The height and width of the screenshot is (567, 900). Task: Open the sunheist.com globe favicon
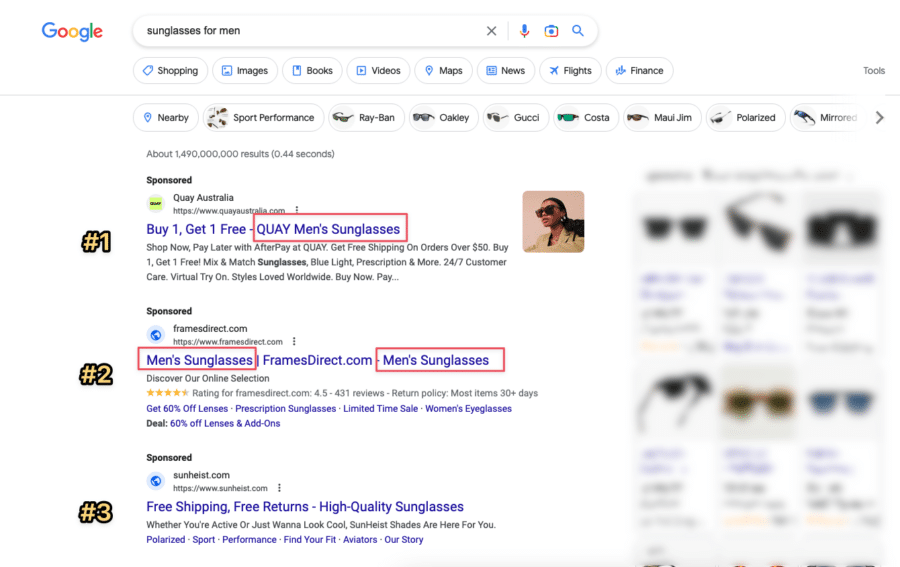click(156, 481)
